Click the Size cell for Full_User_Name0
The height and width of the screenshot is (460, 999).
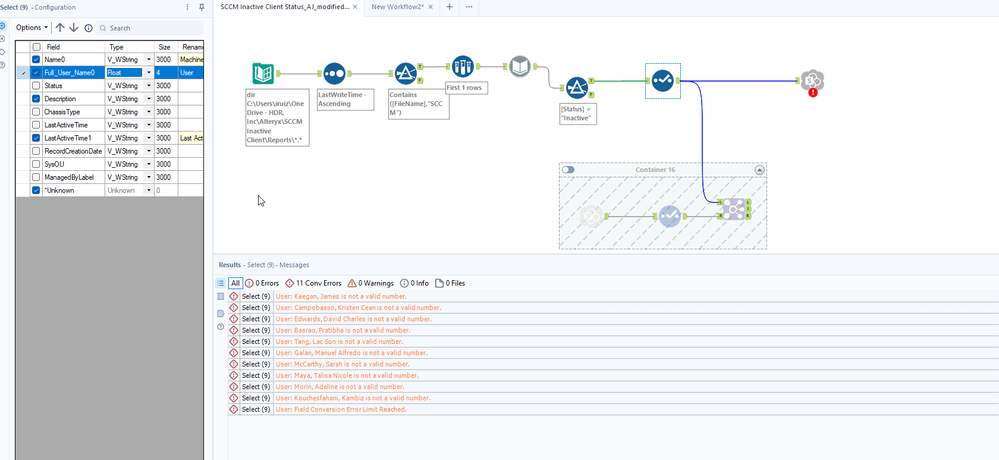(x=166, y=73)
